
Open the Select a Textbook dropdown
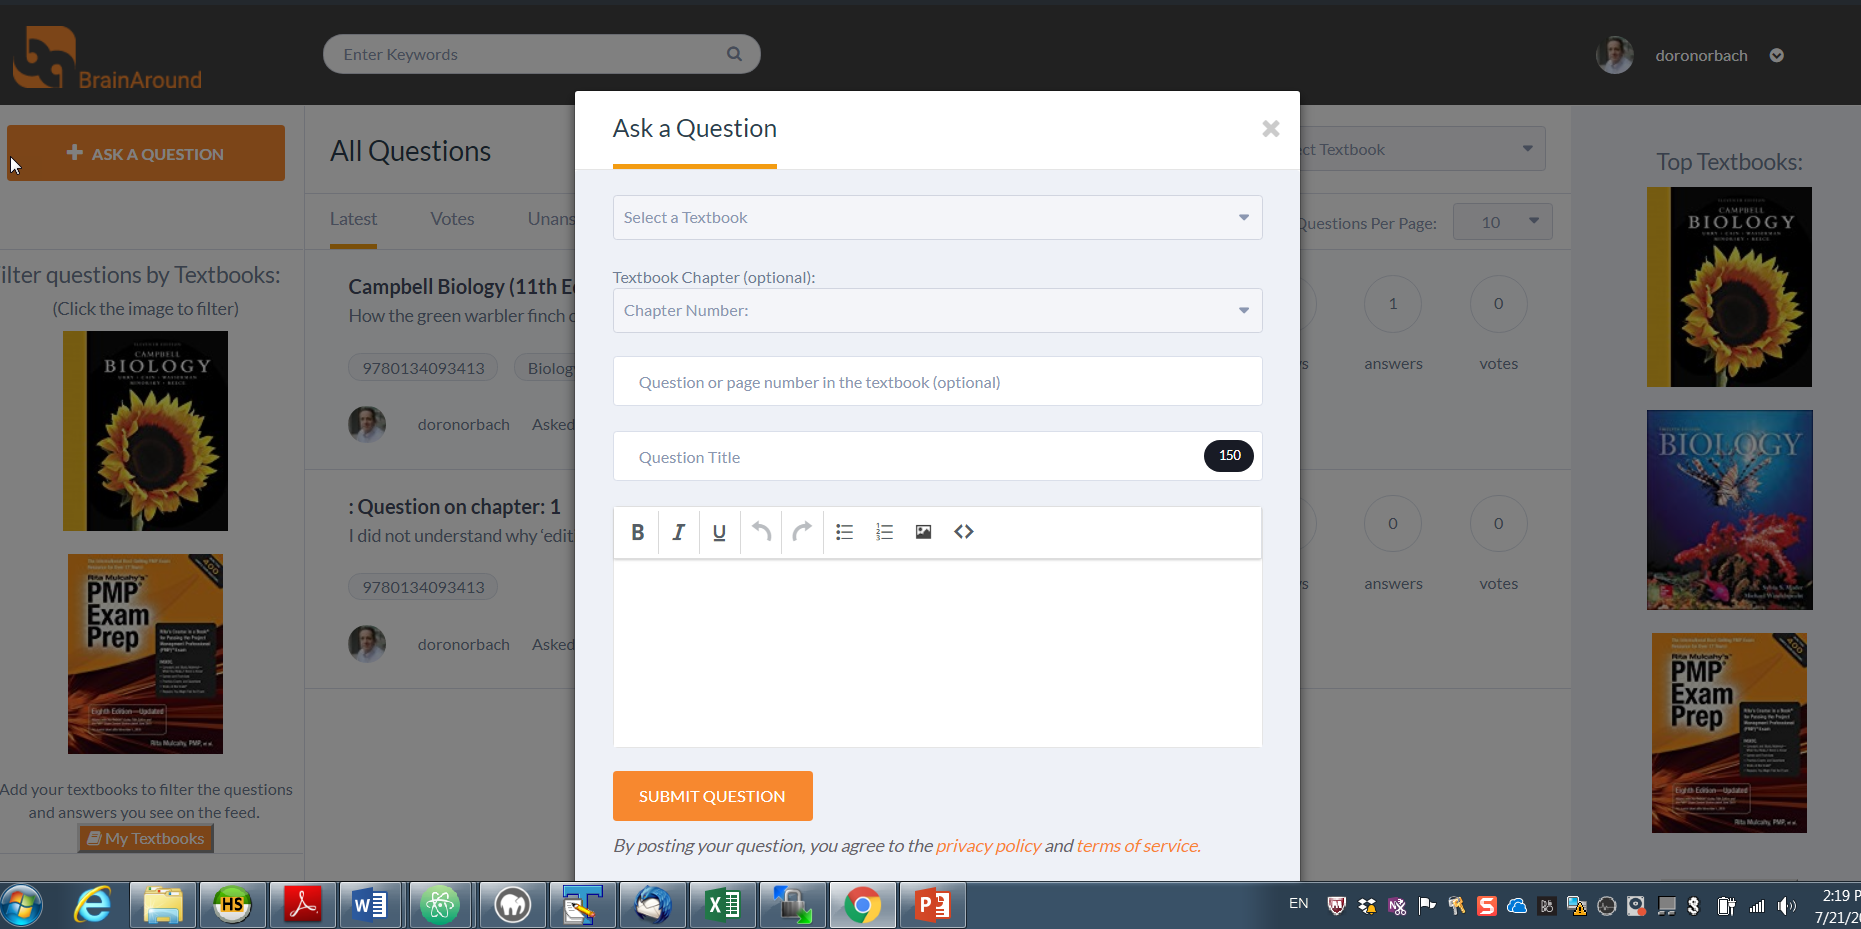(937, 217)
